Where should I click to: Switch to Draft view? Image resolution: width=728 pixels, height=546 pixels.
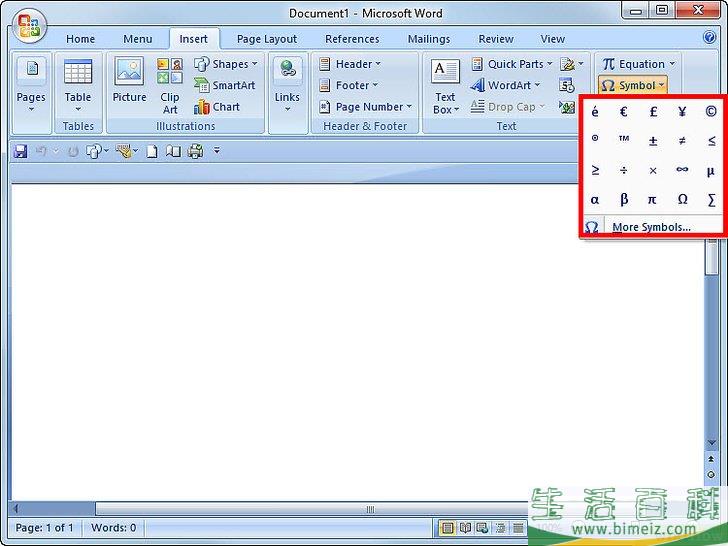(x=518, y=528)
